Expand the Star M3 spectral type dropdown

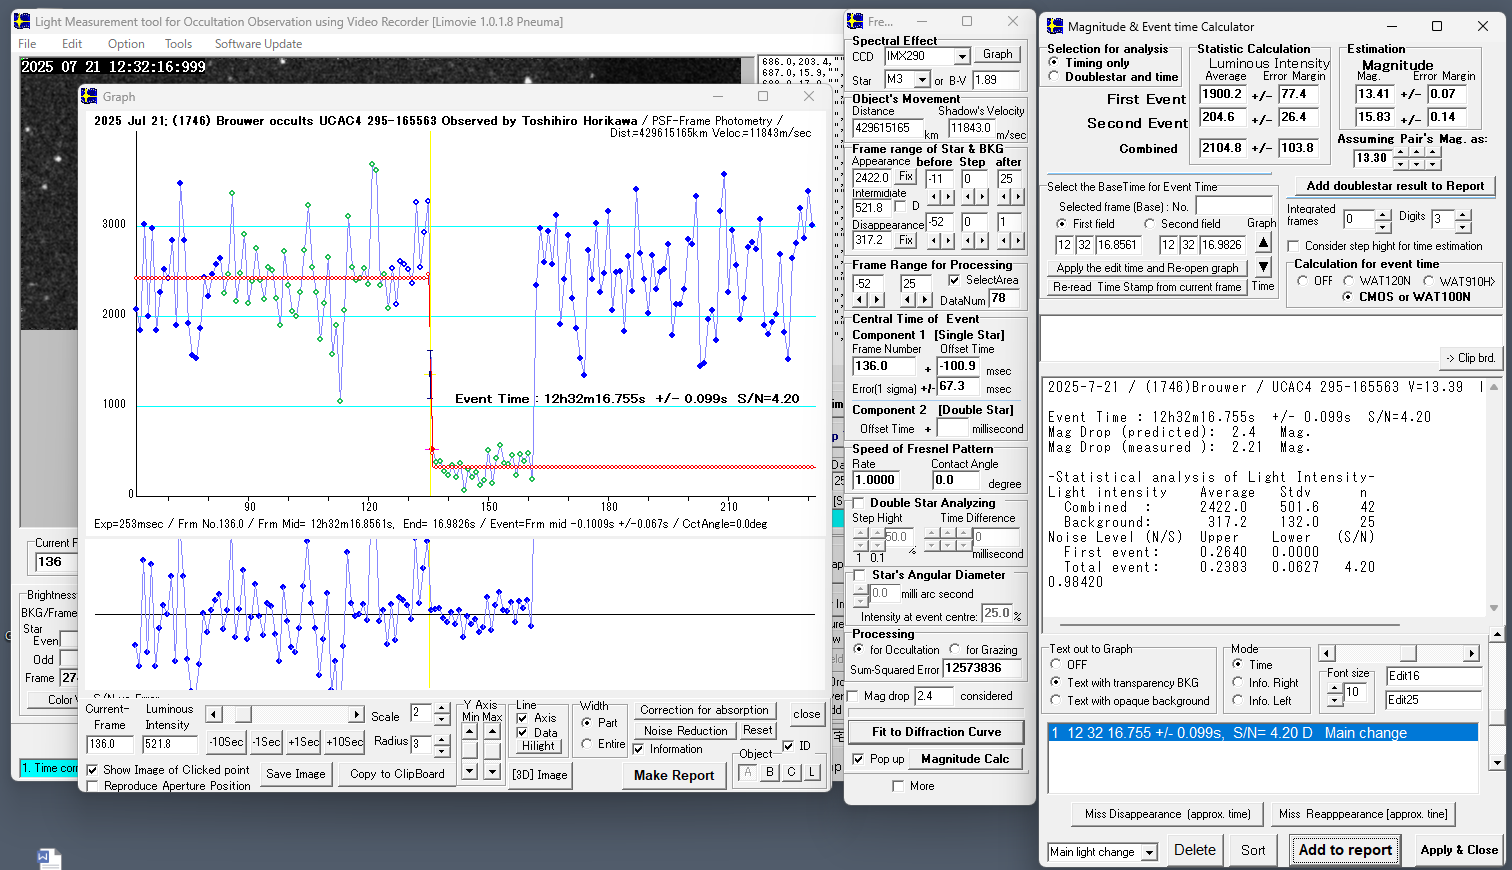tap(923, 80)
